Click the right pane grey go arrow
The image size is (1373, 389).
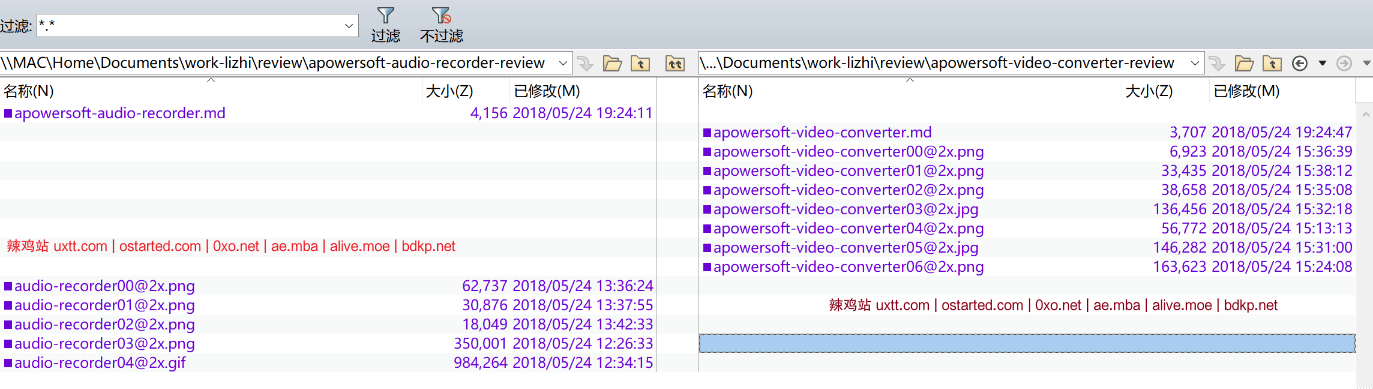pyautogui.click(x=1217, y=63)
